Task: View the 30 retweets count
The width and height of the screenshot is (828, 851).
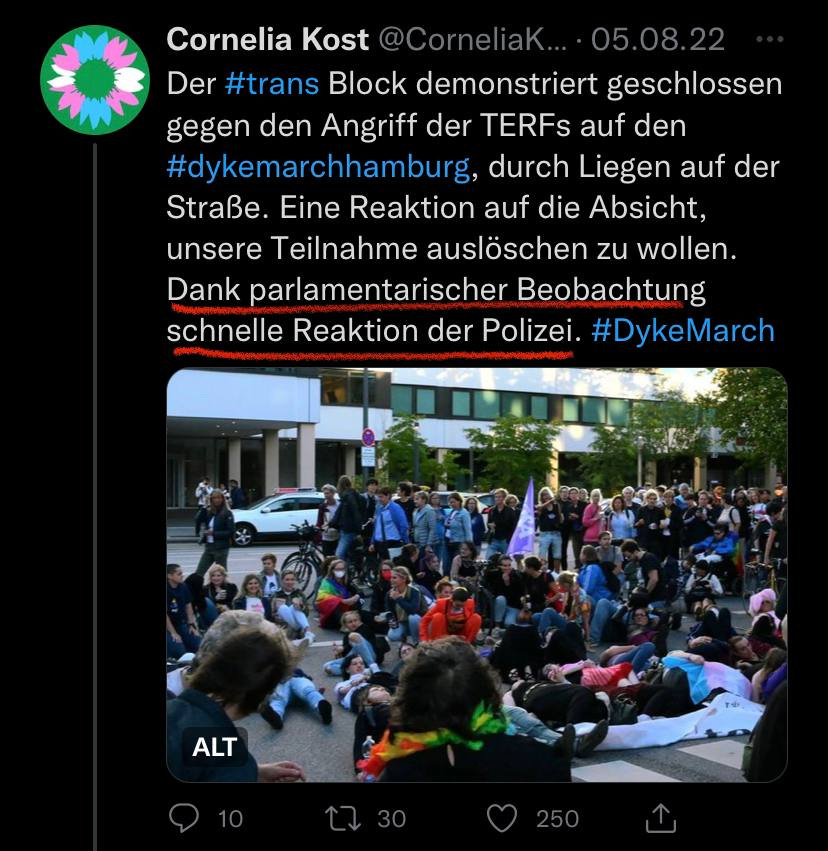Action: point(391,818)
